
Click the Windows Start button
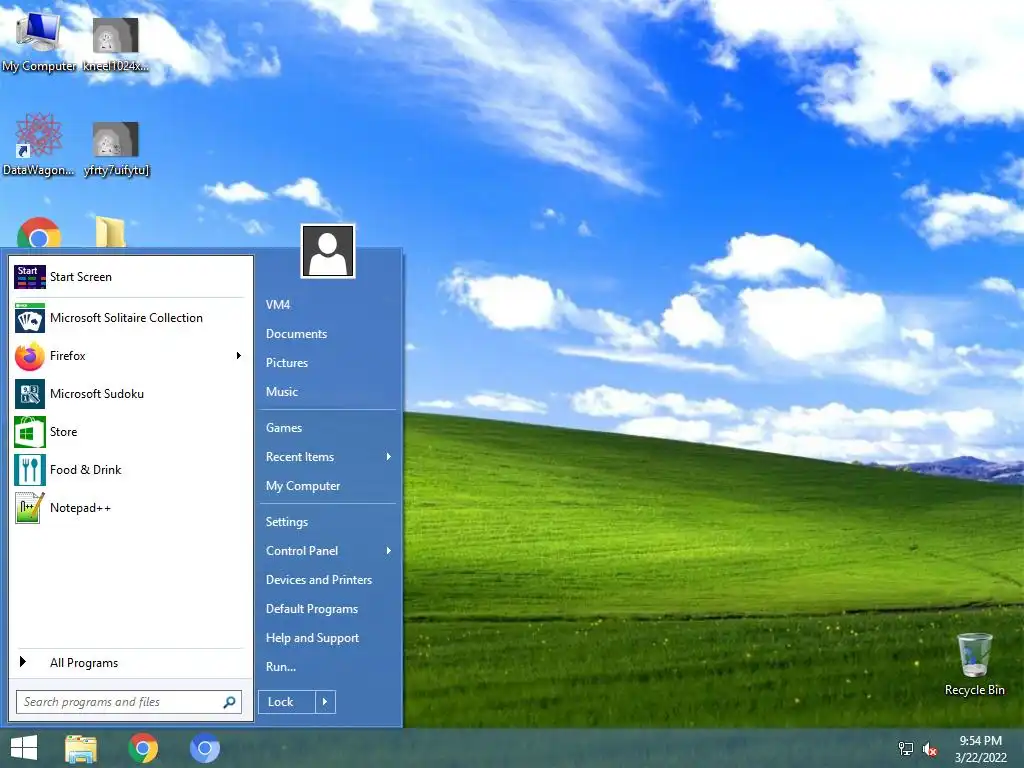coord(24,748)
